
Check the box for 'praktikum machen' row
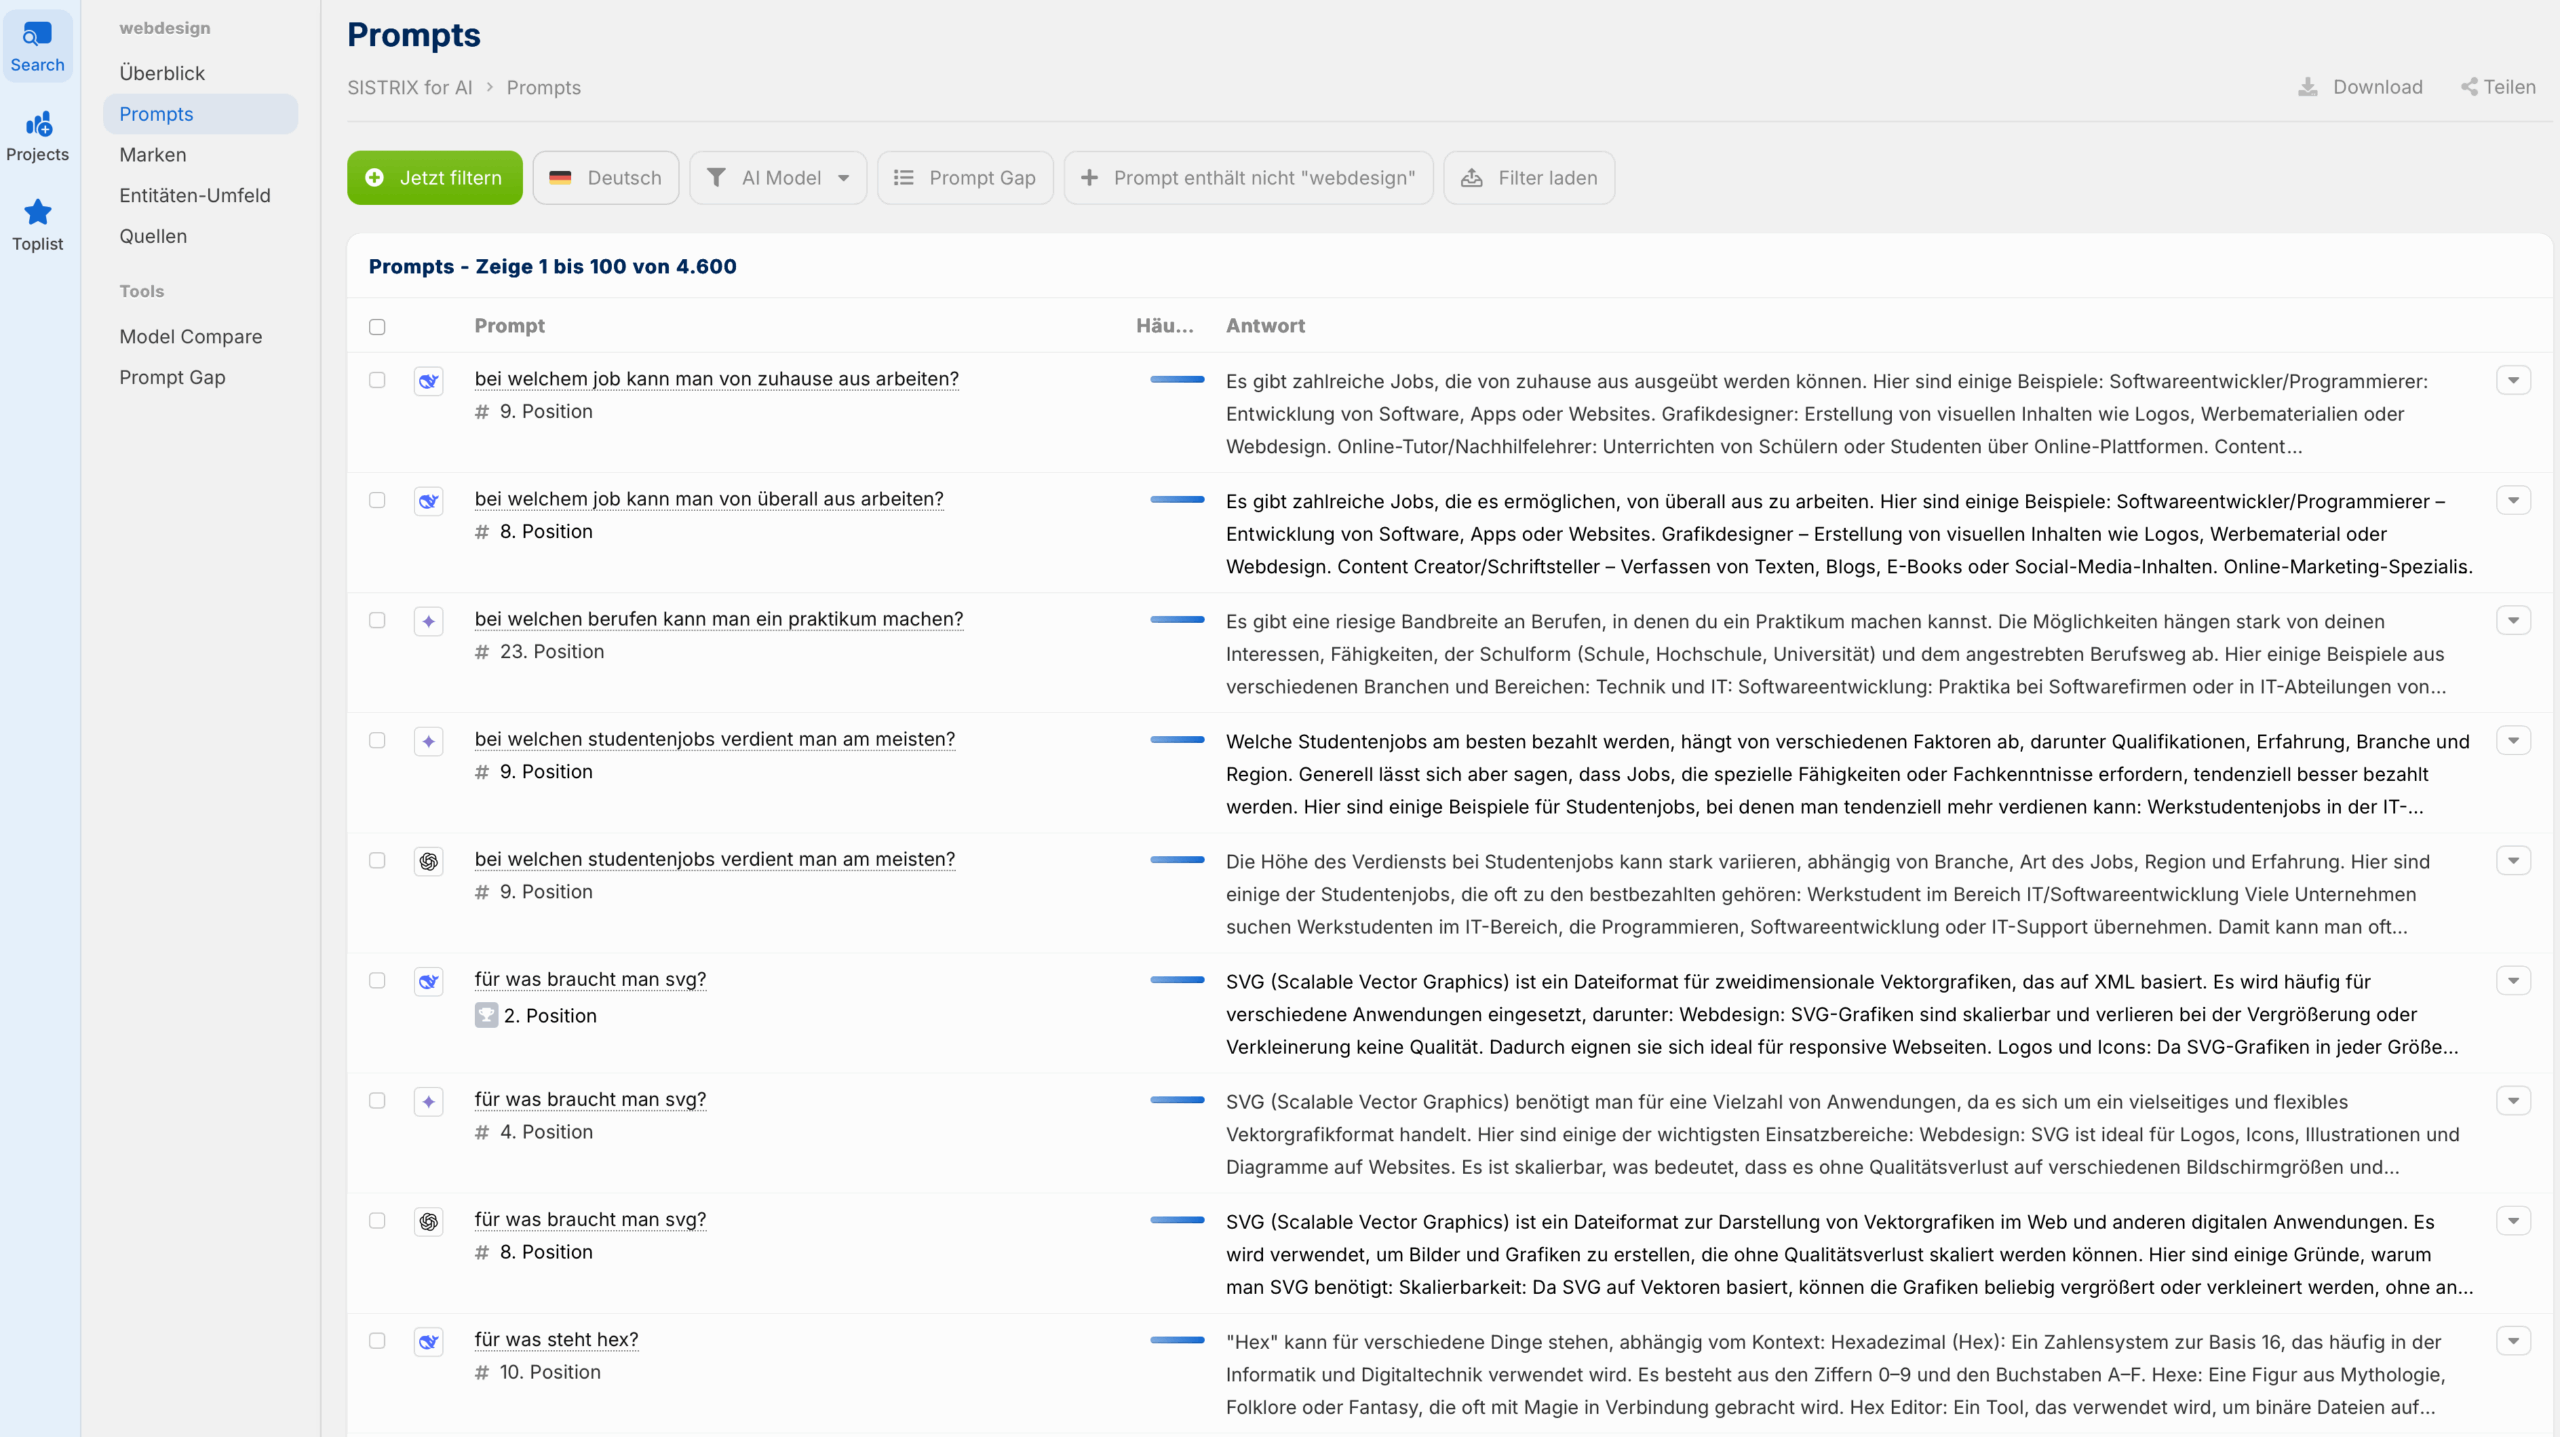(377, 620)
